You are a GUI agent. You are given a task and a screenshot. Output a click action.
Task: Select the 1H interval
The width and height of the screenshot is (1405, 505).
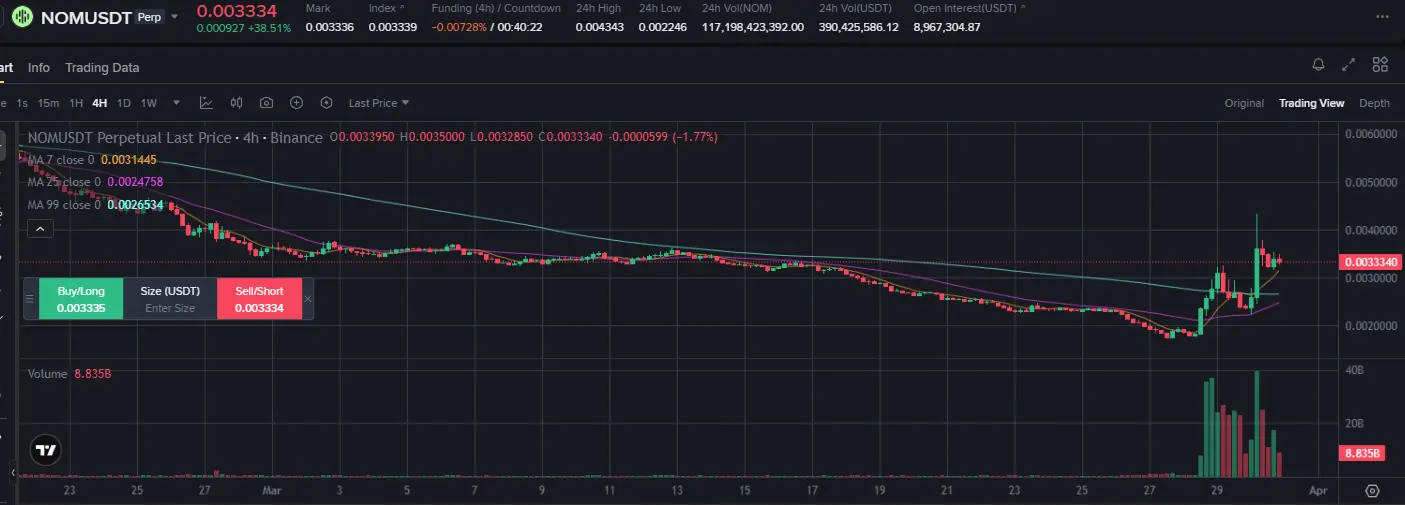point(76,103)
